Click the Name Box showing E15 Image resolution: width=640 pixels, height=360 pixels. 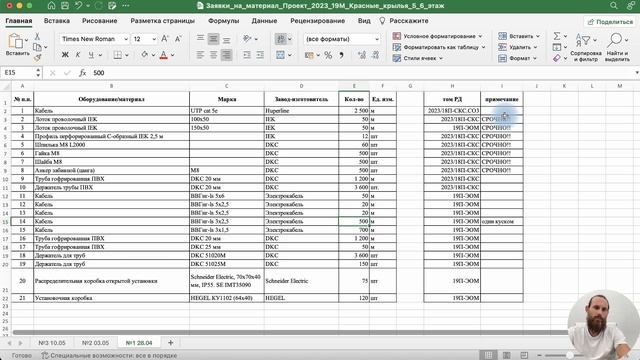click(x=20, y=73)
